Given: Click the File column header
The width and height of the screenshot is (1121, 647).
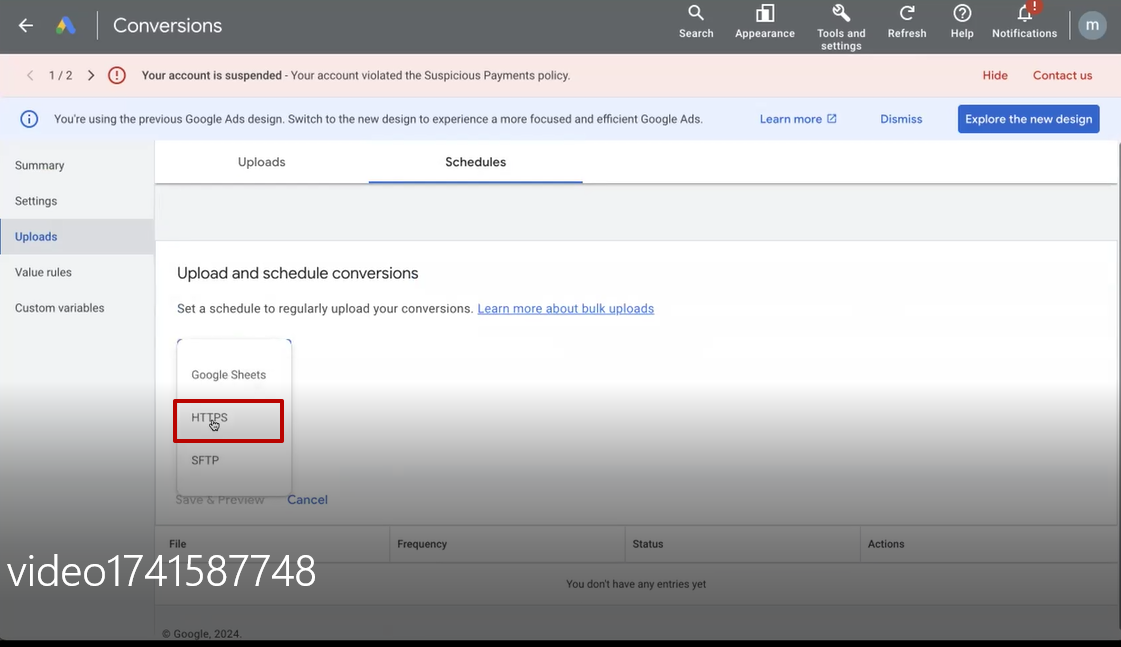Looking at the screenshot, I should [177, 544].
